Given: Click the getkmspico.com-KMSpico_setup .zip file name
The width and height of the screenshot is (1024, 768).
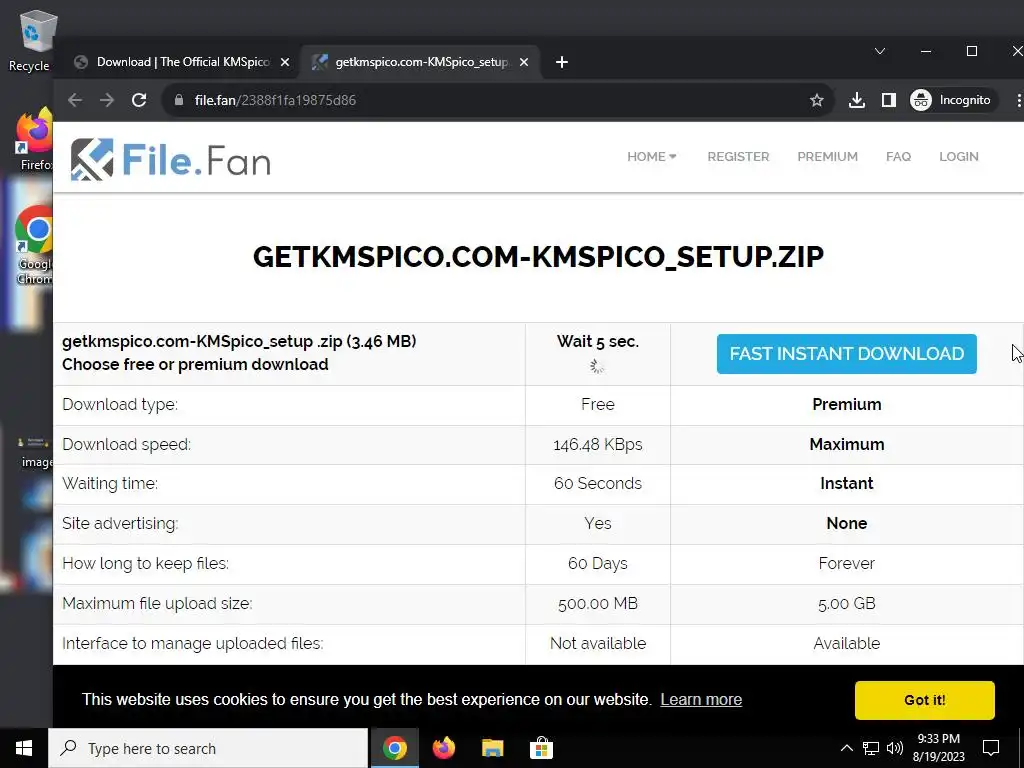Looking at the screenshot, I should [x=239, y=342].
